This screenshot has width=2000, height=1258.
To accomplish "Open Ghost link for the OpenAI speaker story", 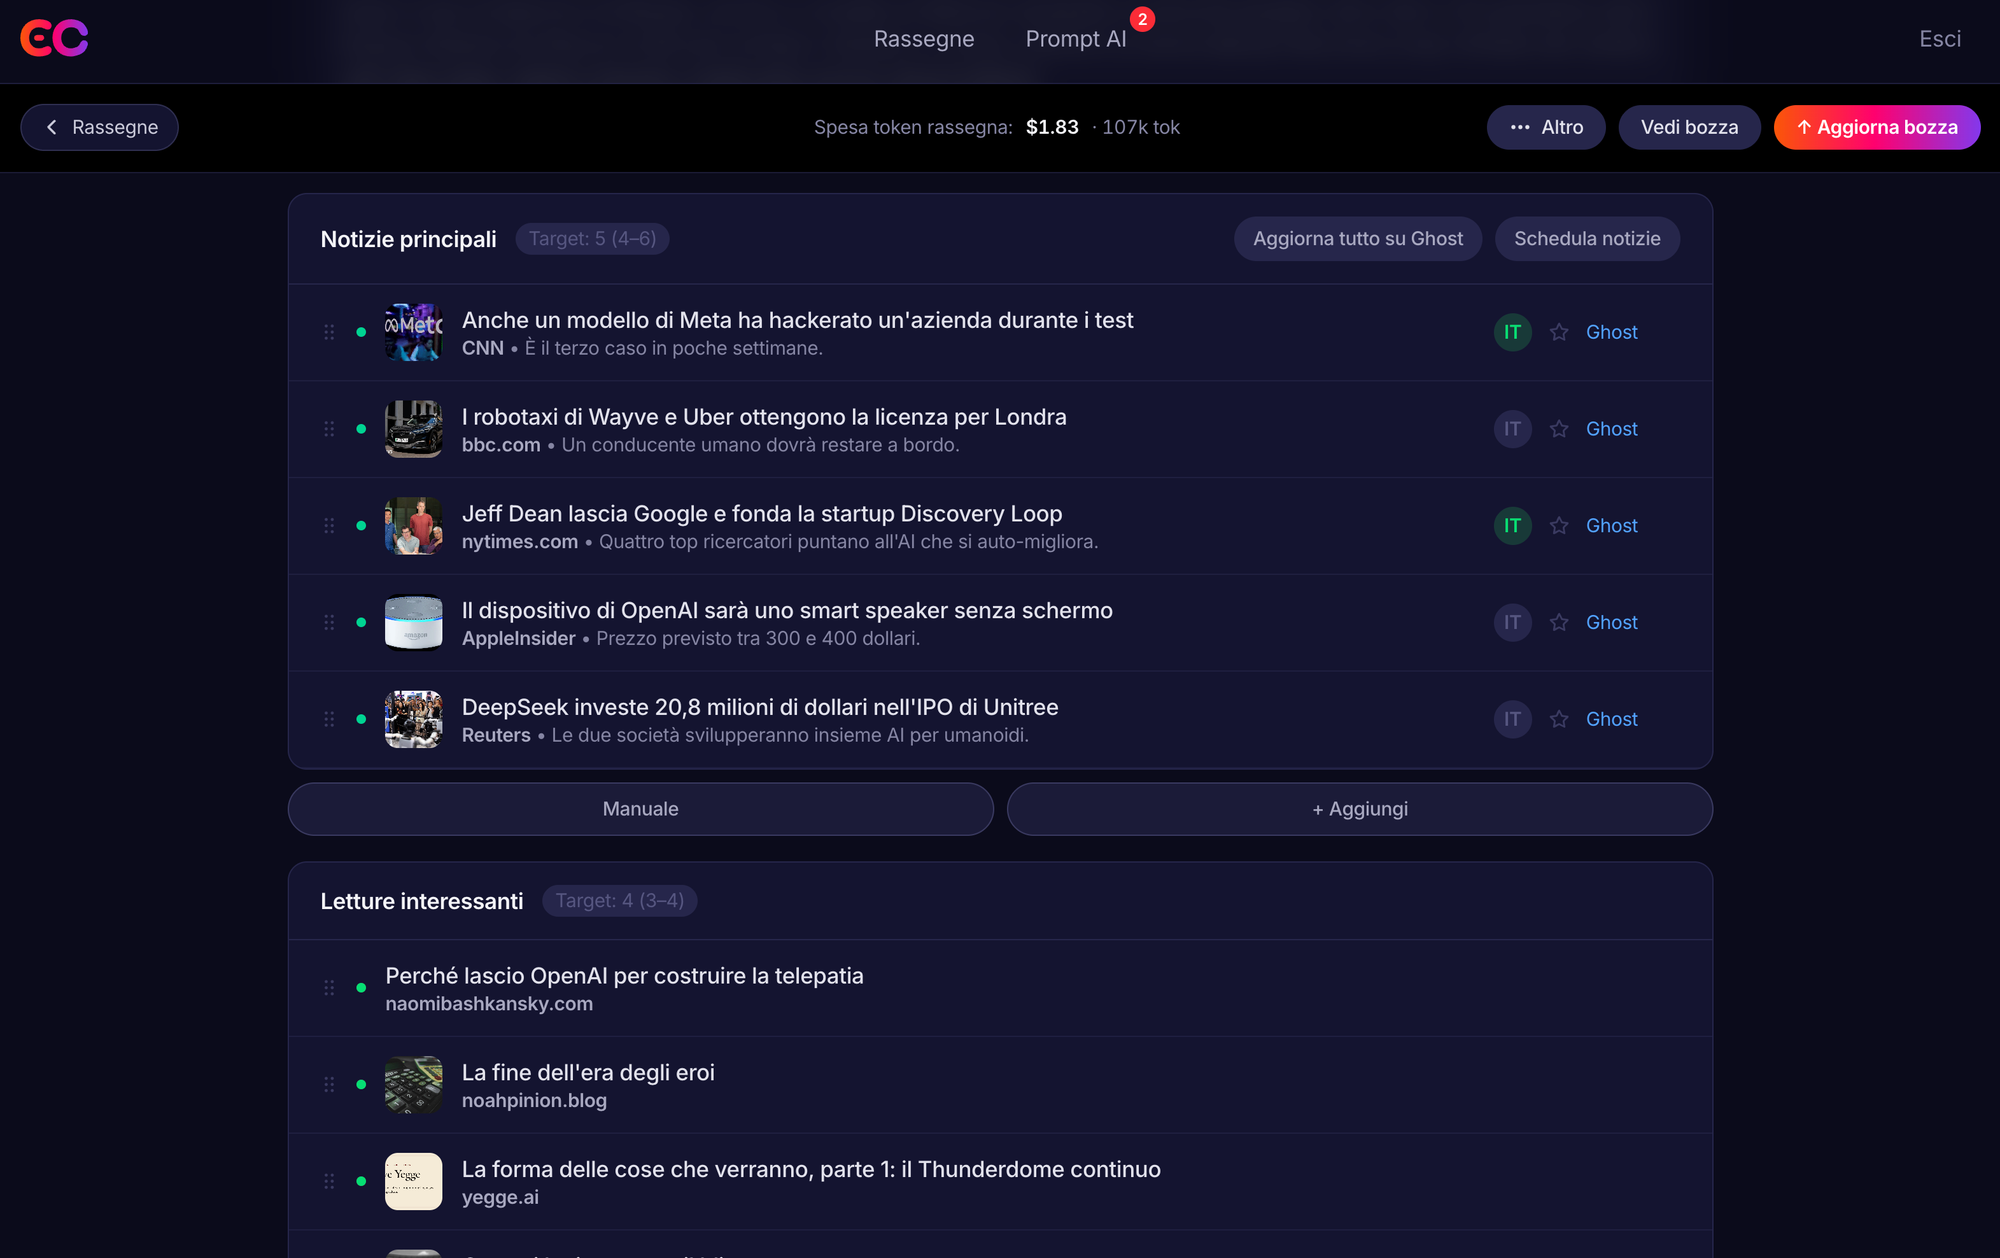I will pyautogui.click(x=1612, y=622).
